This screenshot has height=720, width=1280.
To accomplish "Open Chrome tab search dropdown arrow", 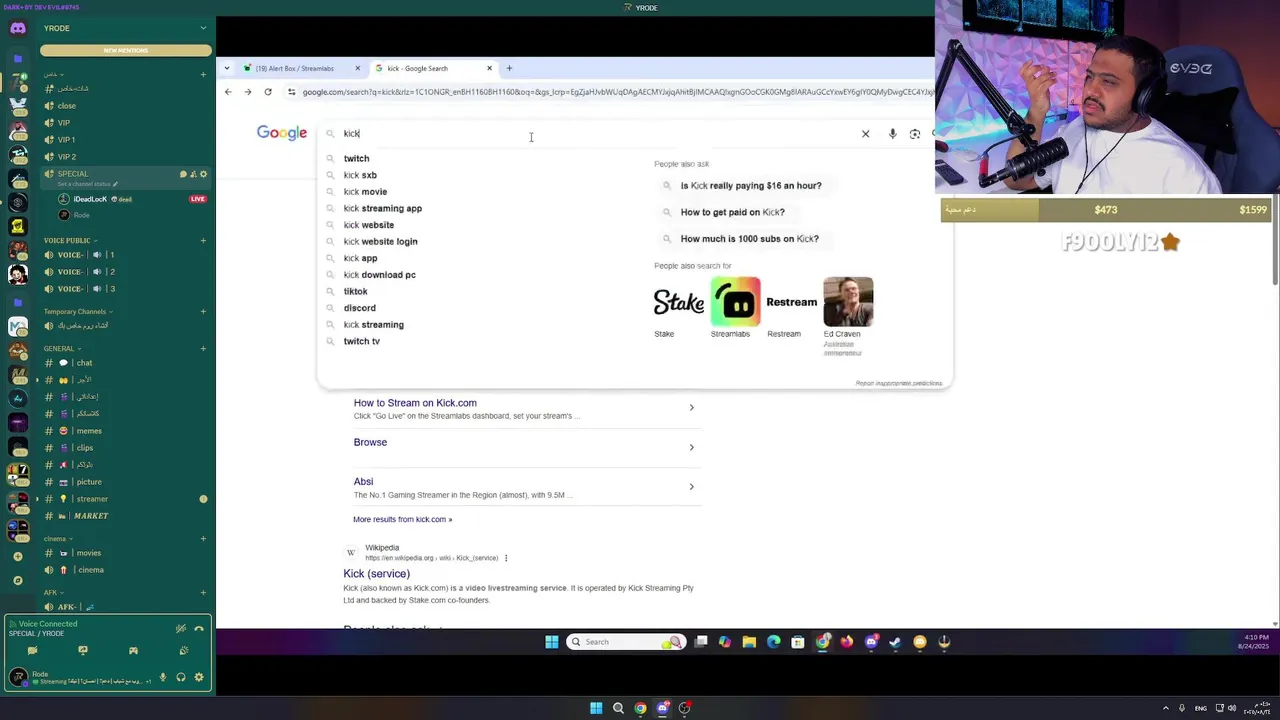I will 227,68.
